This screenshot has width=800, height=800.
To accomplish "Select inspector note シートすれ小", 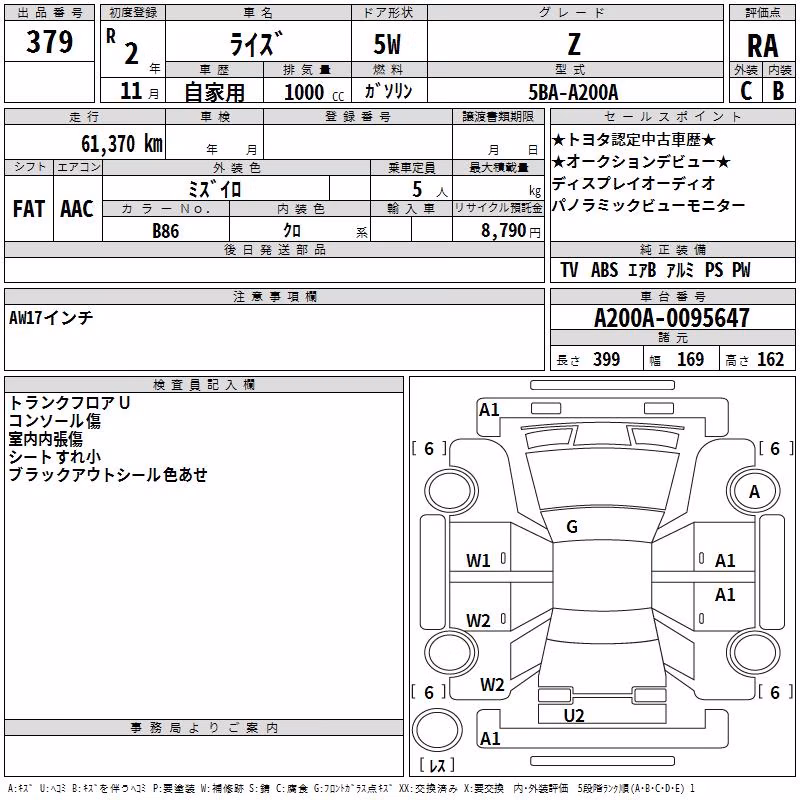I will click(55, 457).
